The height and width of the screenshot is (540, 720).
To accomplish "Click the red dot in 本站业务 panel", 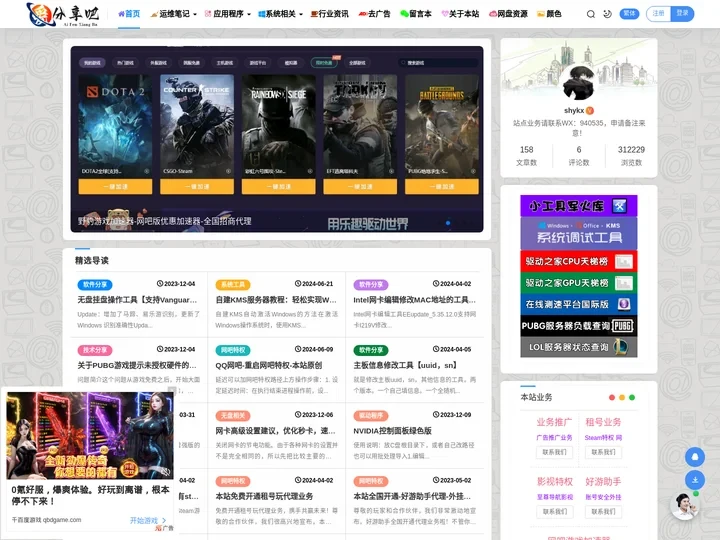I will pos(611,398).
